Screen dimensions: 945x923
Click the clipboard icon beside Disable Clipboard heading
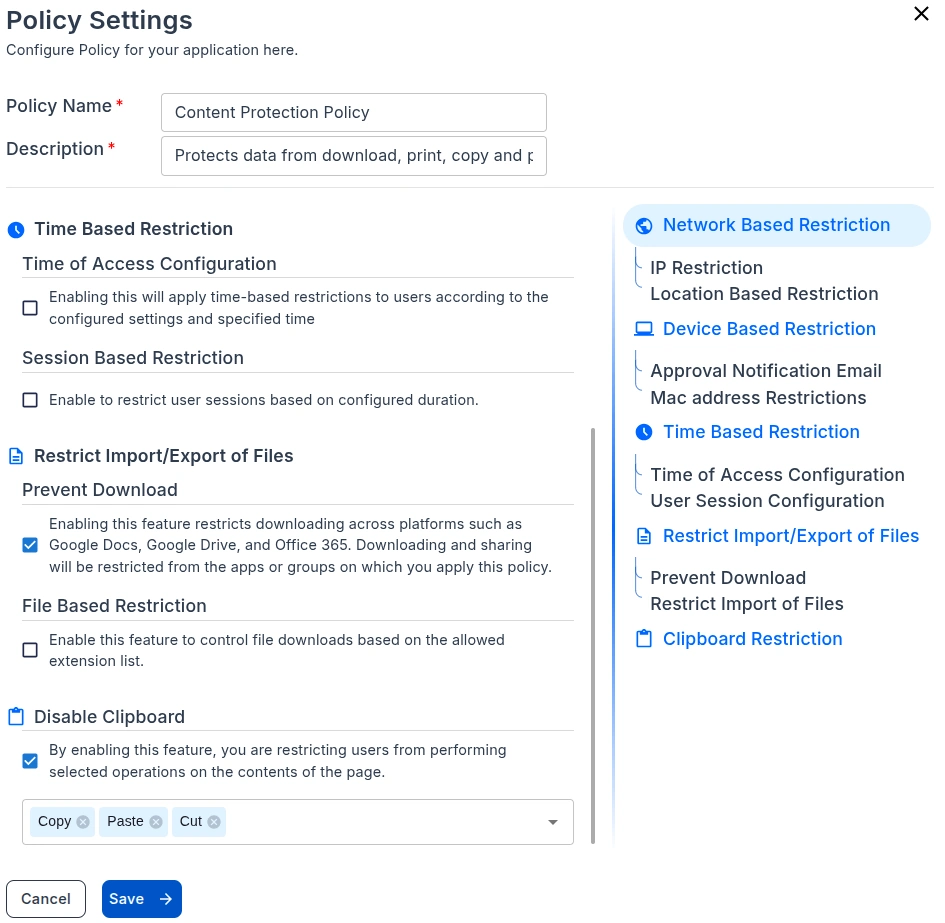(x=16, y=717)
